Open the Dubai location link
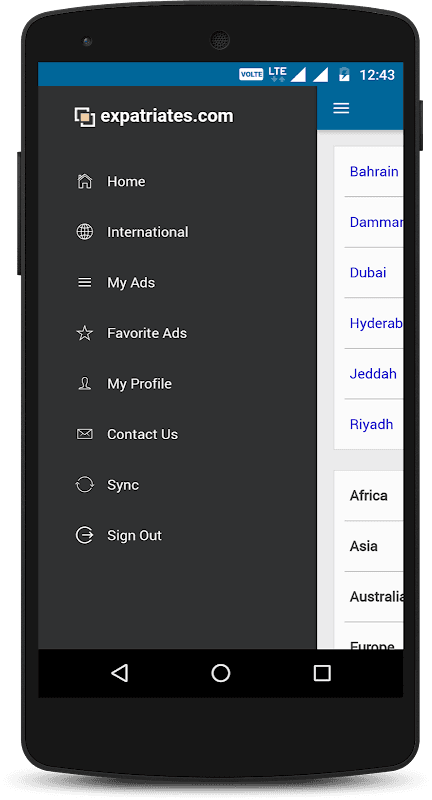 tap(368, 272)
